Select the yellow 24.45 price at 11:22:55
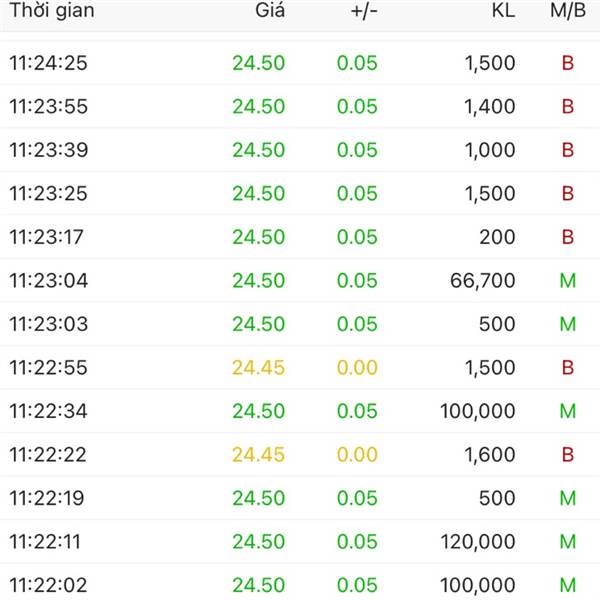This screenshot has width=600, height=600. (x=259, y=368)
